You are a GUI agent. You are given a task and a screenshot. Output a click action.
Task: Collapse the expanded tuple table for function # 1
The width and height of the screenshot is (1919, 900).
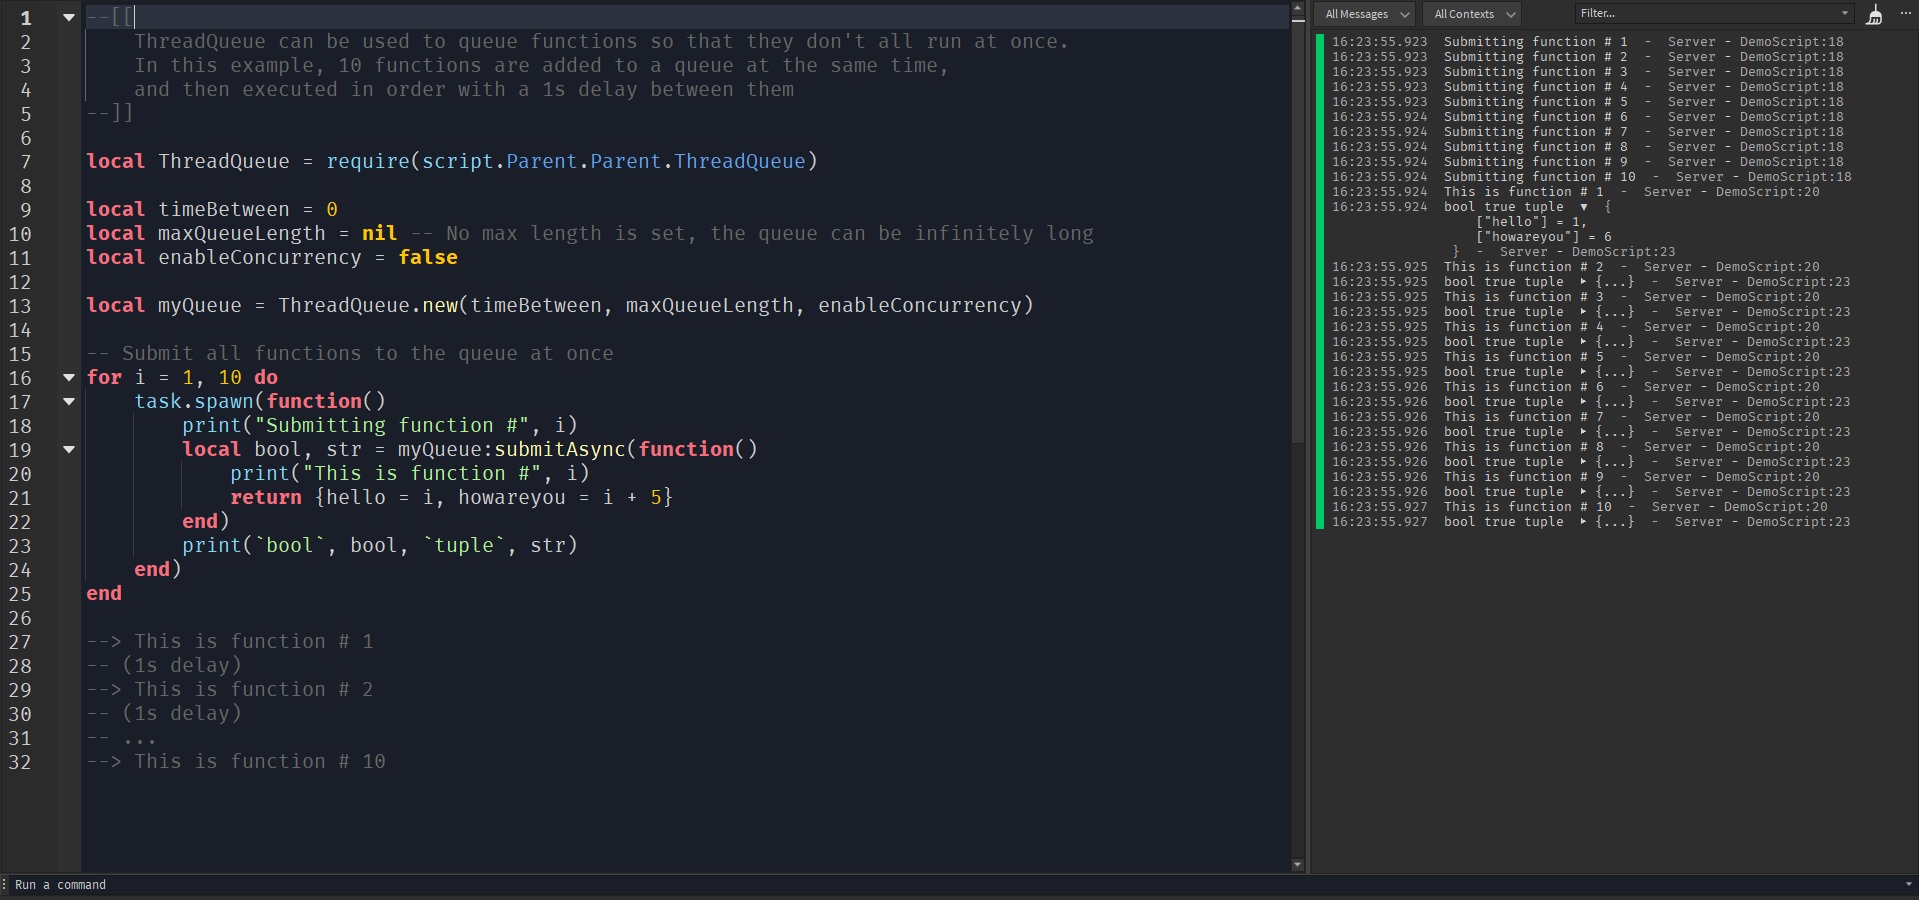click(1585, 207)
